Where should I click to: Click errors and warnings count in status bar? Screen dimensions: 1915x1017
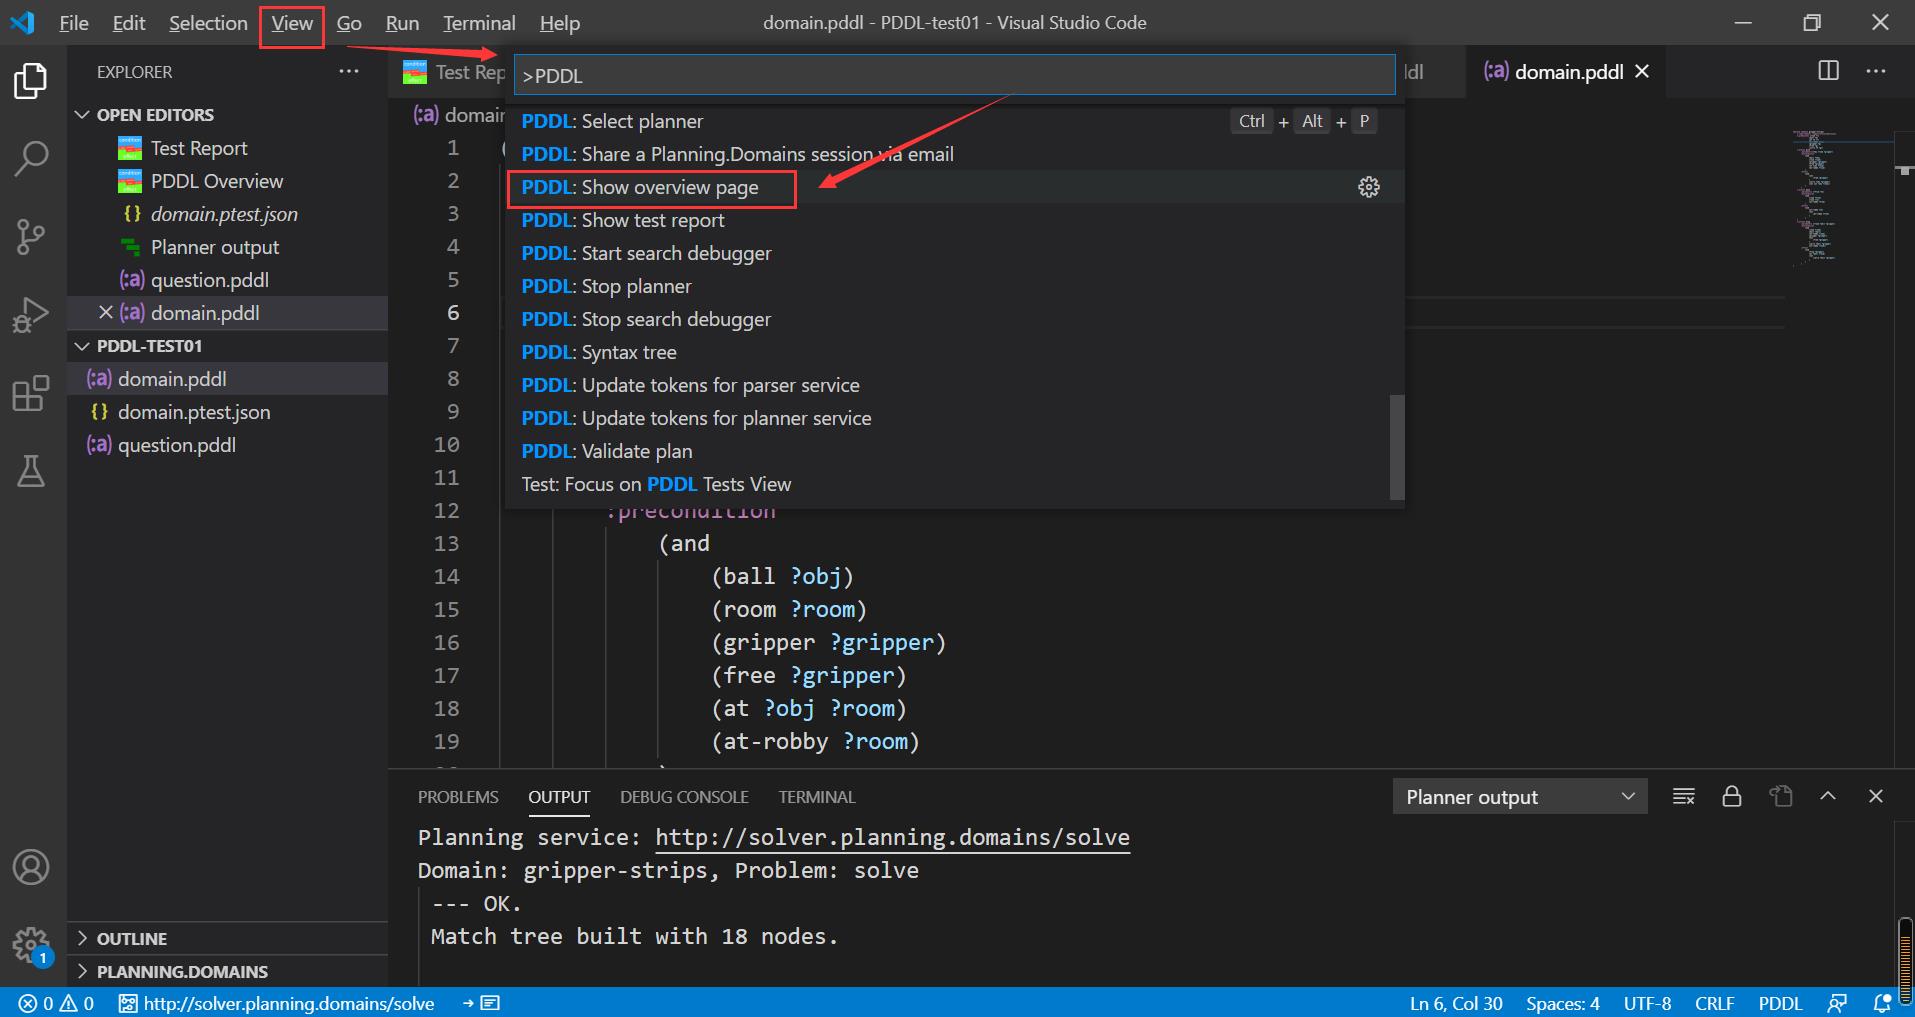coord(56,1003)
